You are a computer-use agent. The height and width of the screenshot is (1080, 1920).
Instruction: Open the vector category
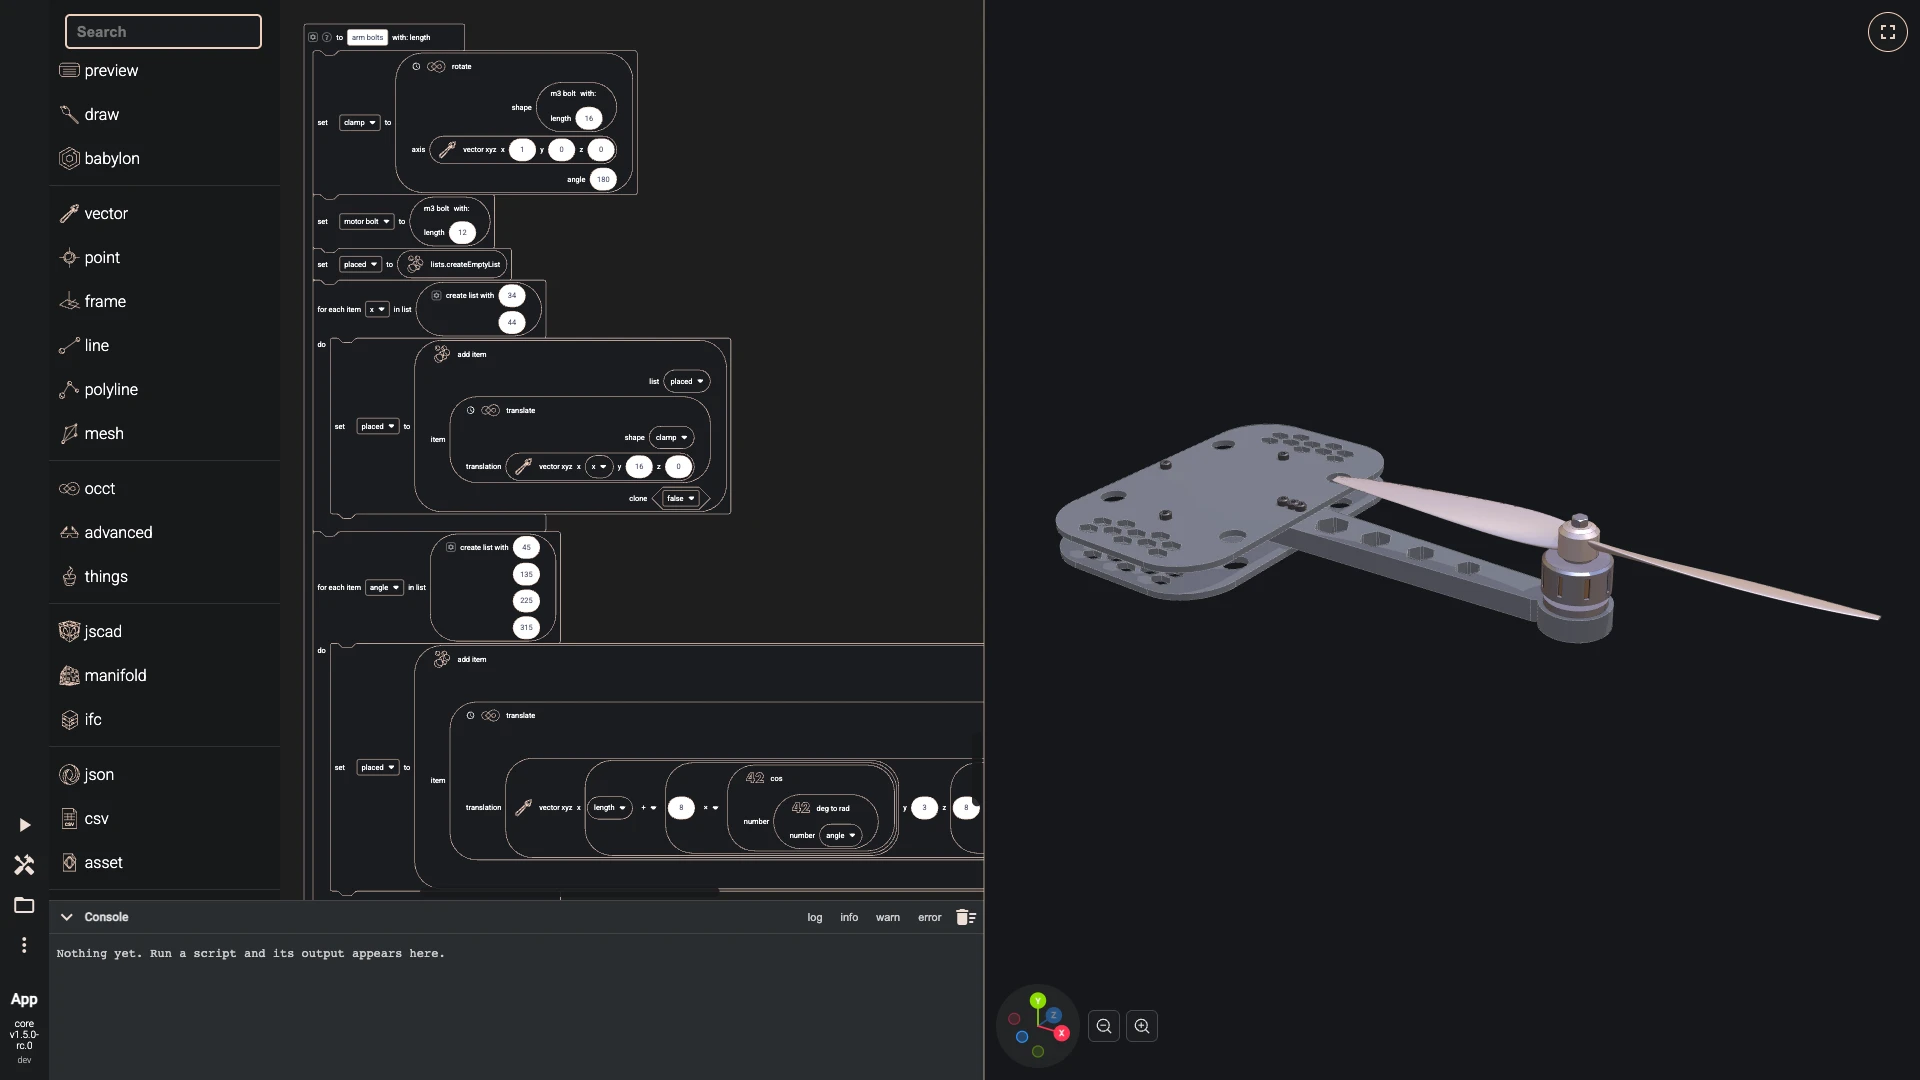coord(164,213)
